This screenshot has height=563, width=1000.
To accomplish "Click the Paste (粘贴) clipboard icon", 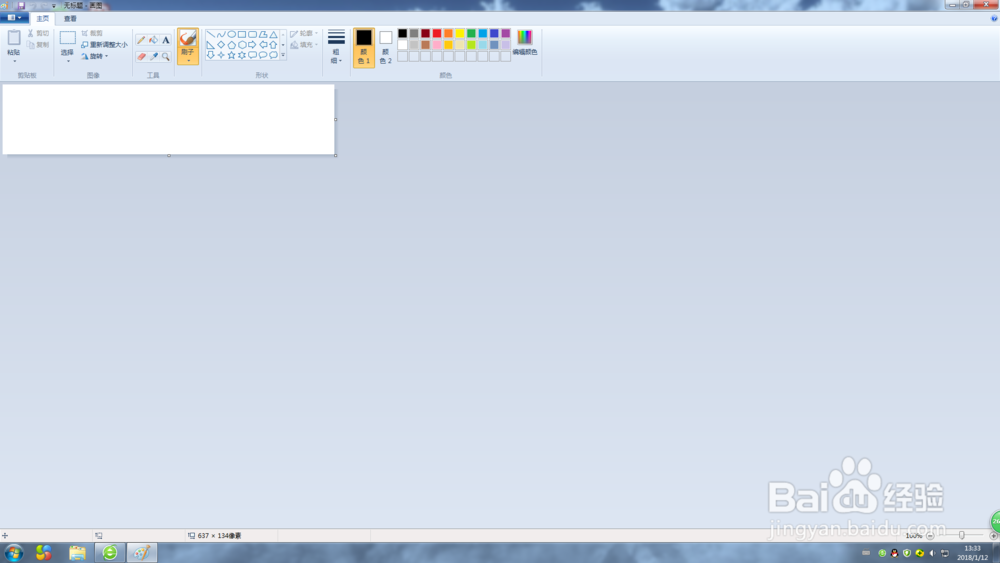I will pos(13,38).
